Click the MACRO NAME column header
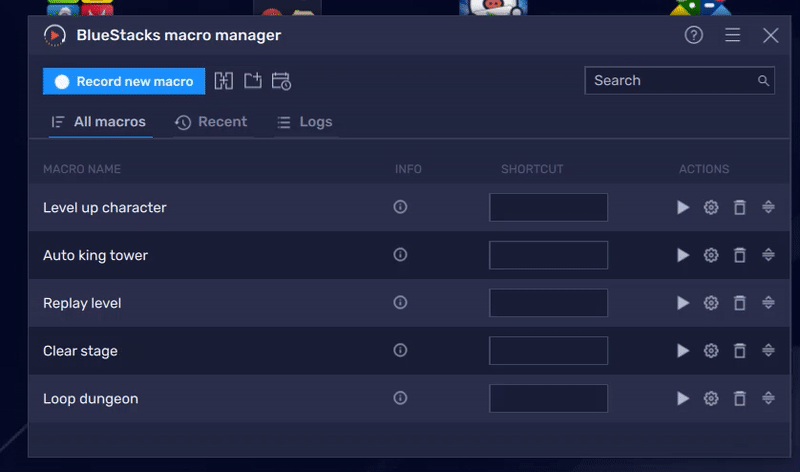Screen dimensions: 800x472 (x=82, y=169)
